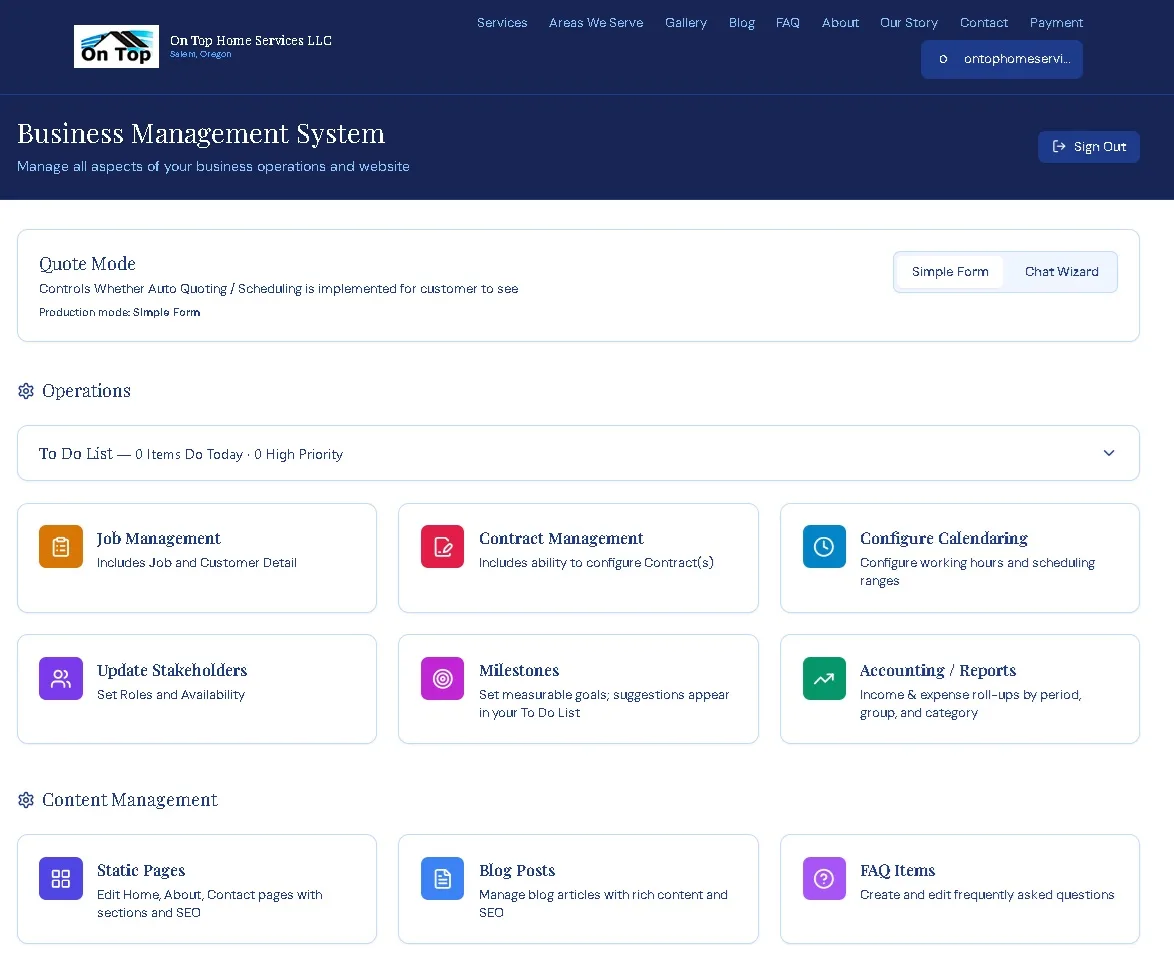Viewport: 1174px width, 958px height.
Task: Open the Contract Management card title
Action: (x=561, y=538)
